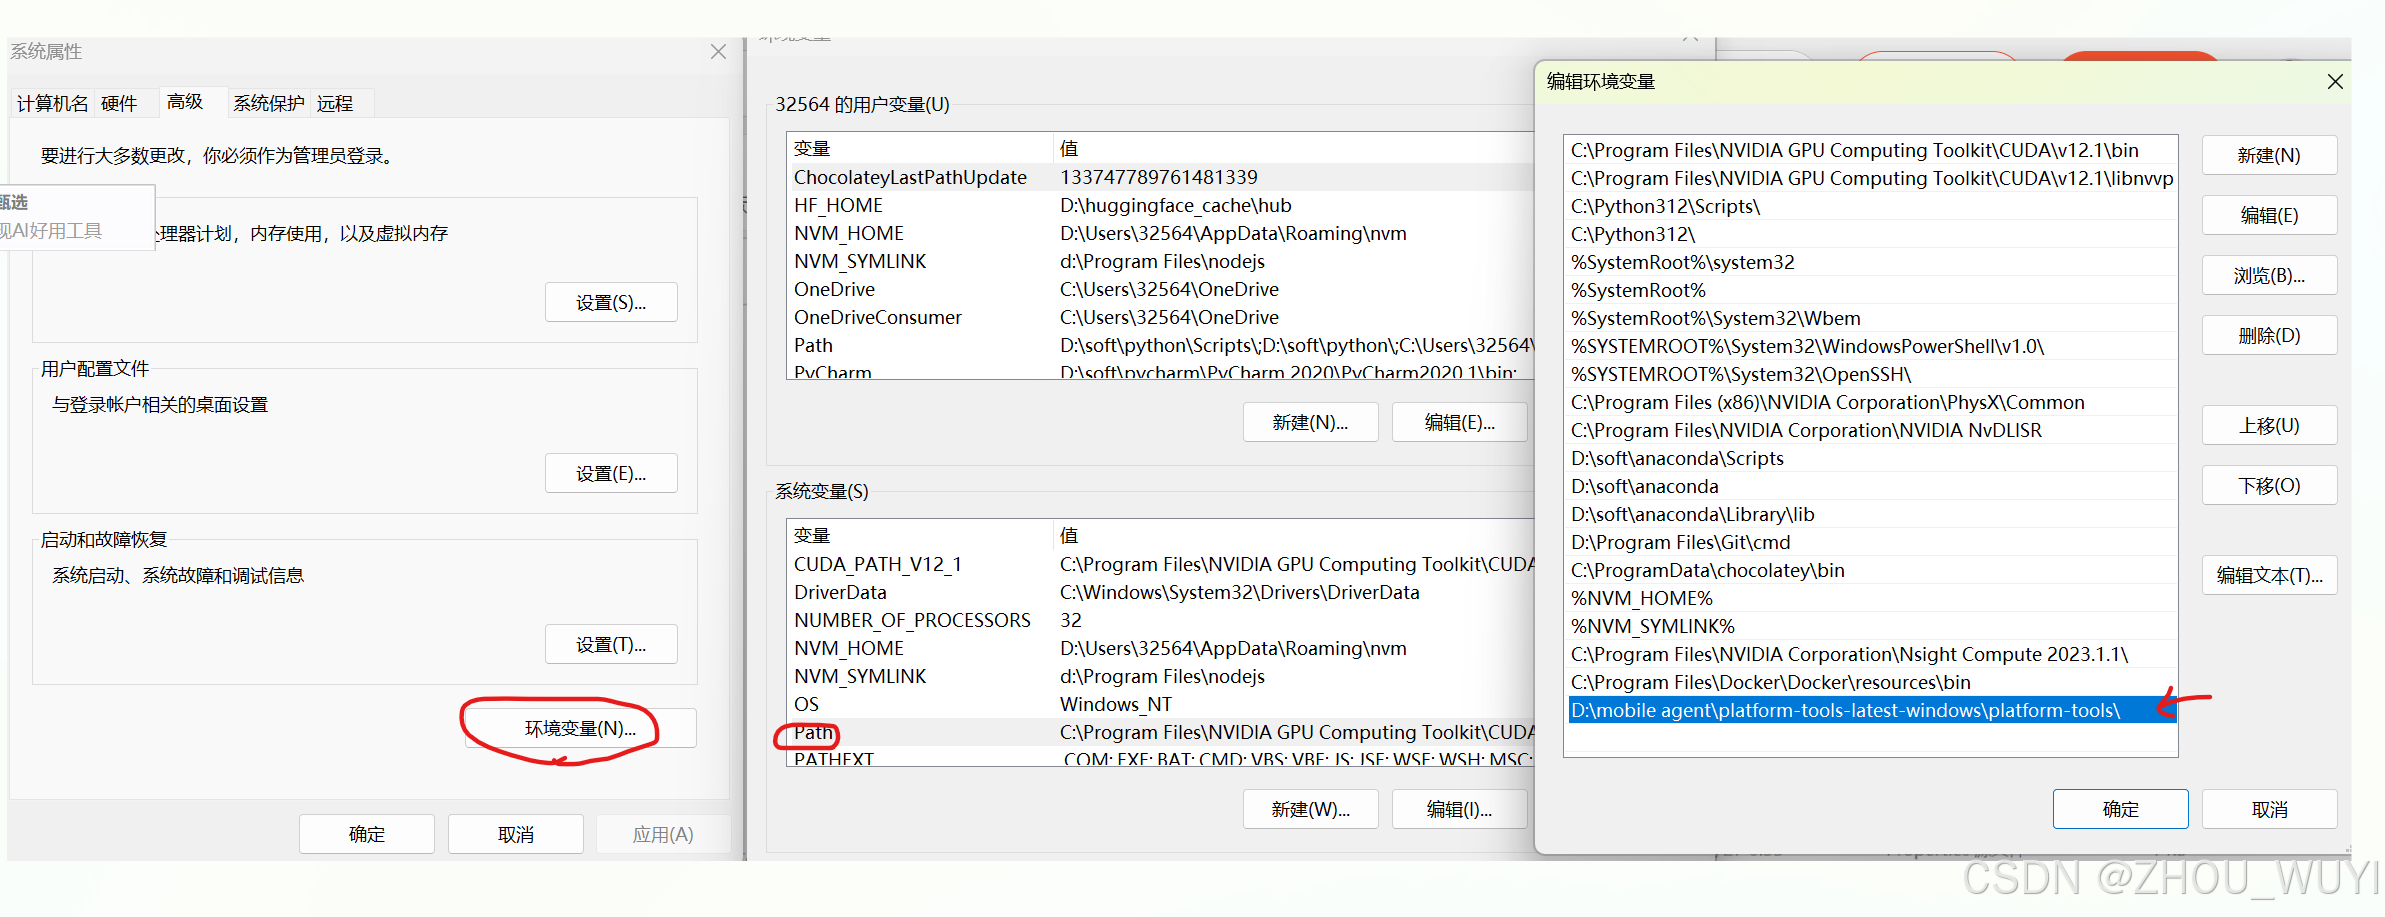The width and height of the screenshot is (2385, 917).
Task: Close the 系统属性 window
Action: point(718,52)
